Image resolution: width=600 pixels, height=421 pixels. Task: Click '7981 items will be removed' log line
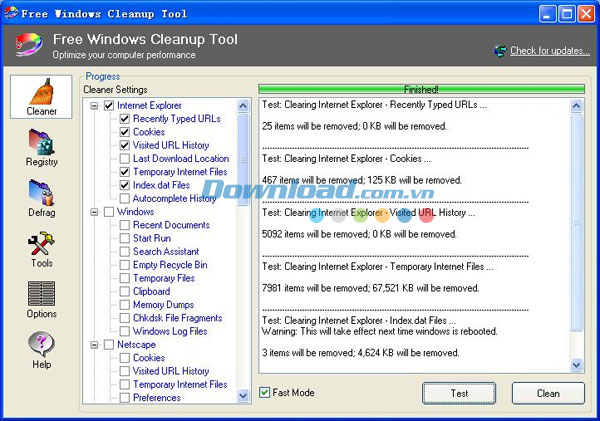[370, 288]
